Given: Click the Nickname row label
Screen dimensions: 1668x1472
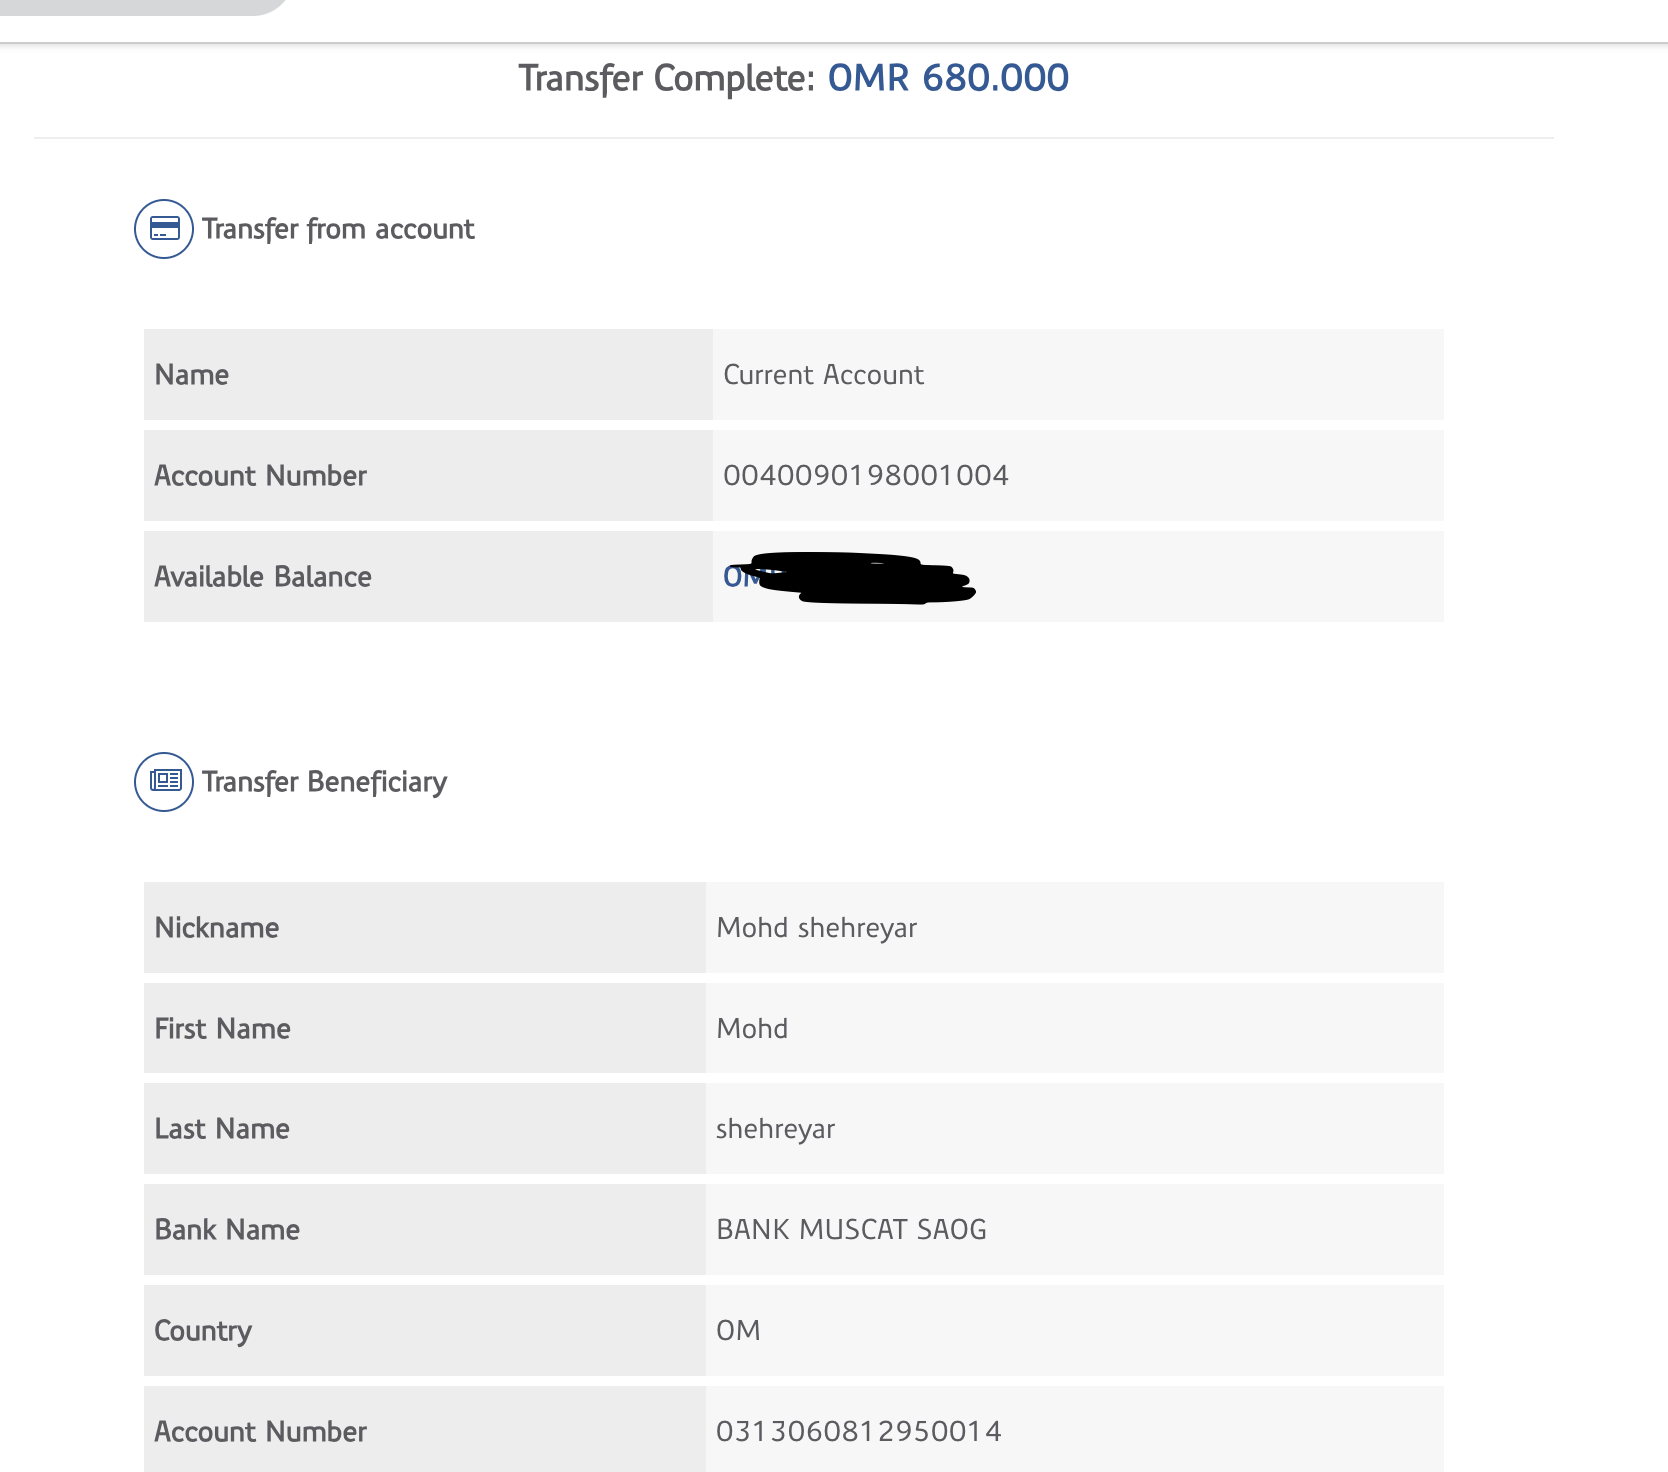Looking at the screenshot, I should point(217,928).
